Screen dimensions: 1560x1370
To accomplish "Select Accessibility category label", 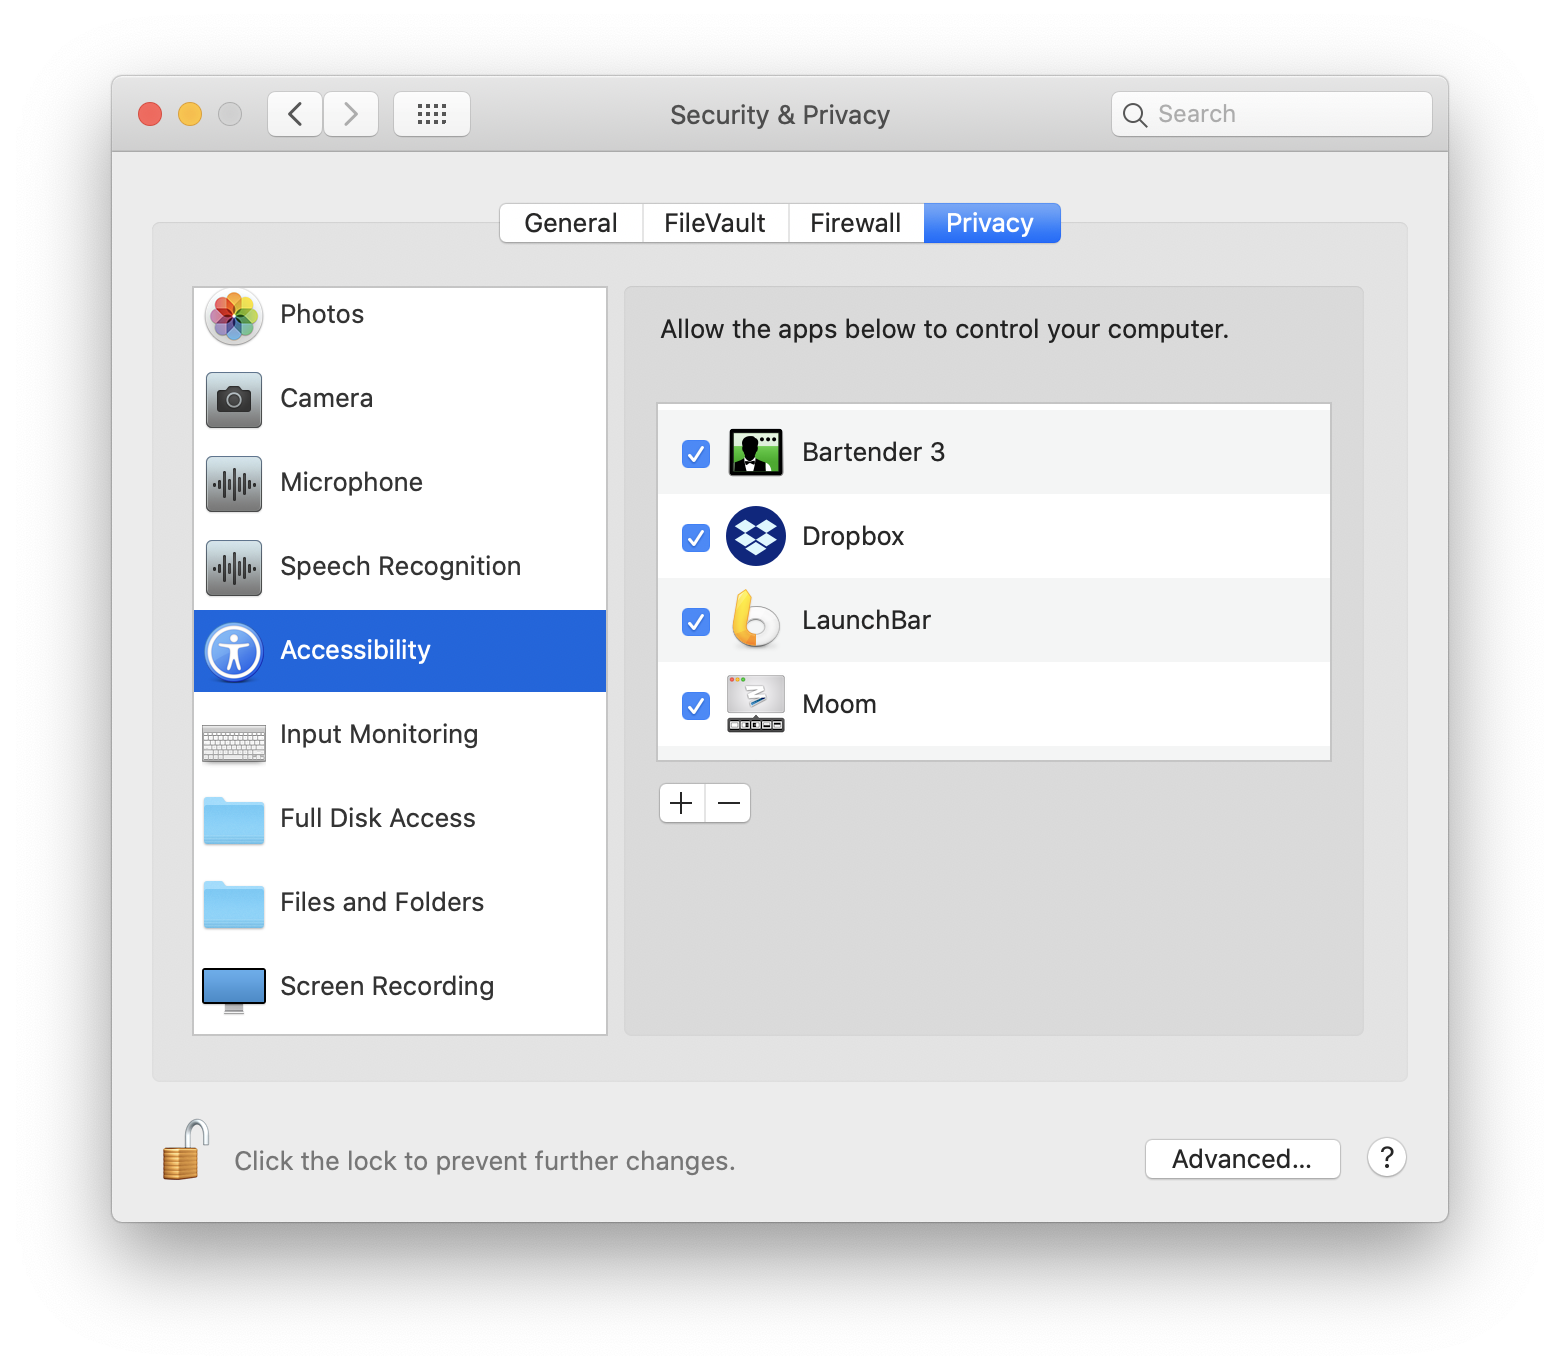I will (x=356, y=651).
